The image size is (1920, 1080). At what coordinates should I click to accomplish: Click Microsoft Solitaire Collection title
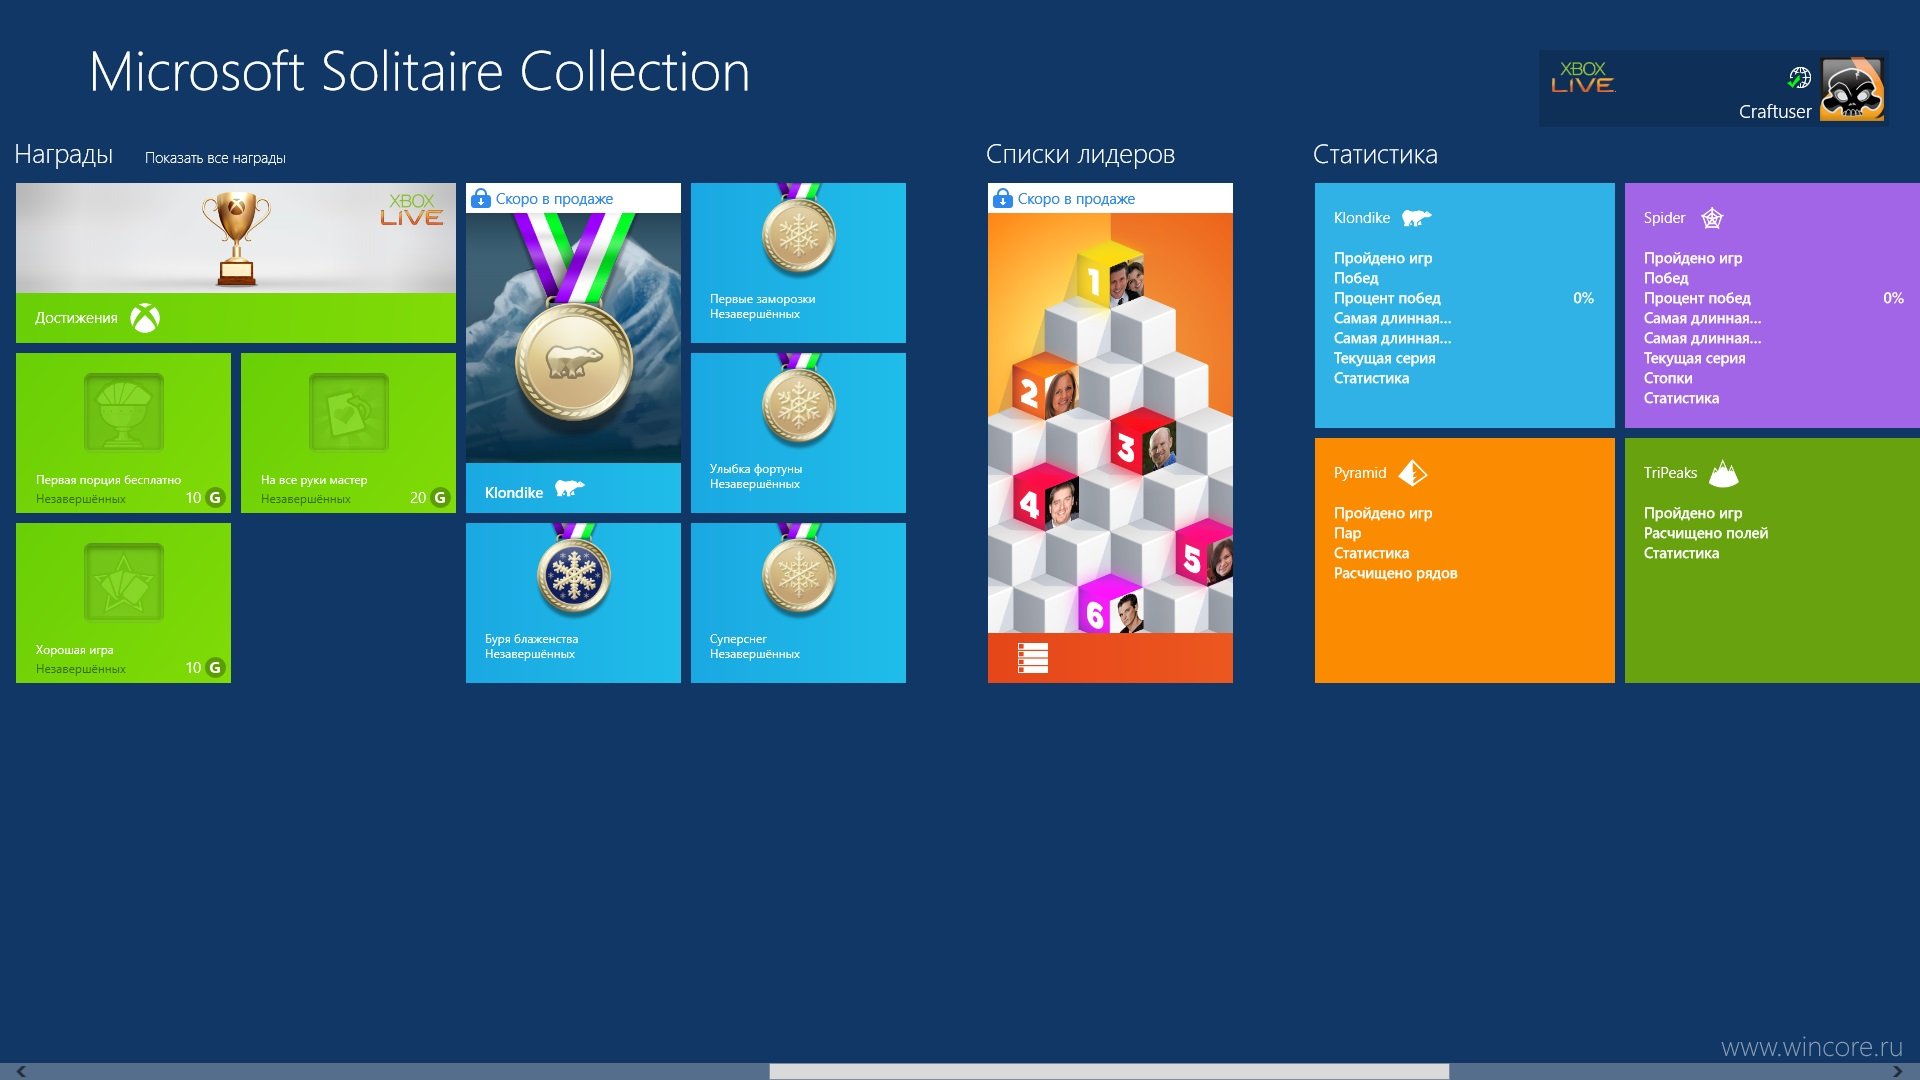tap(419, 72)
